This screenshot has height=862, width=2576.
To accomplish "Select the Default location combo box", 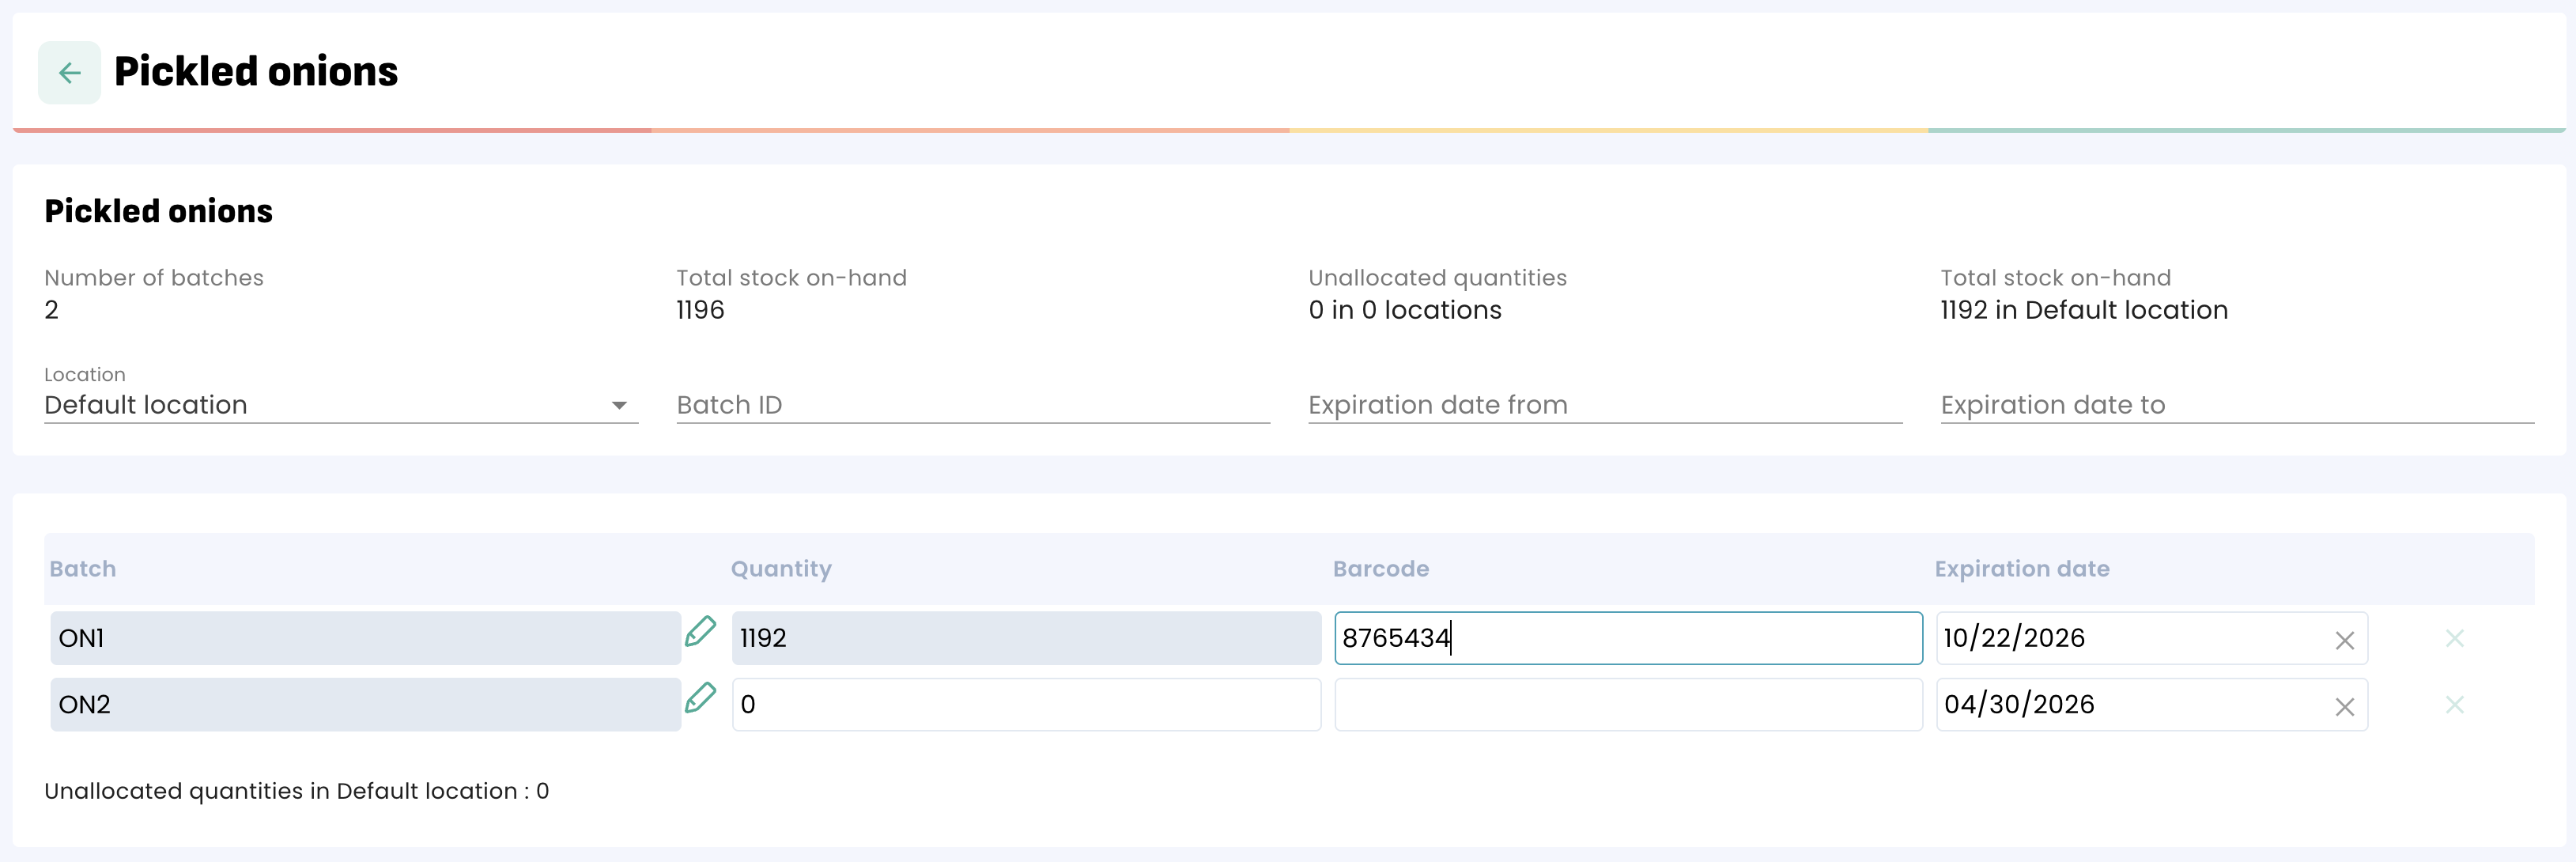I will coord(320,405).
